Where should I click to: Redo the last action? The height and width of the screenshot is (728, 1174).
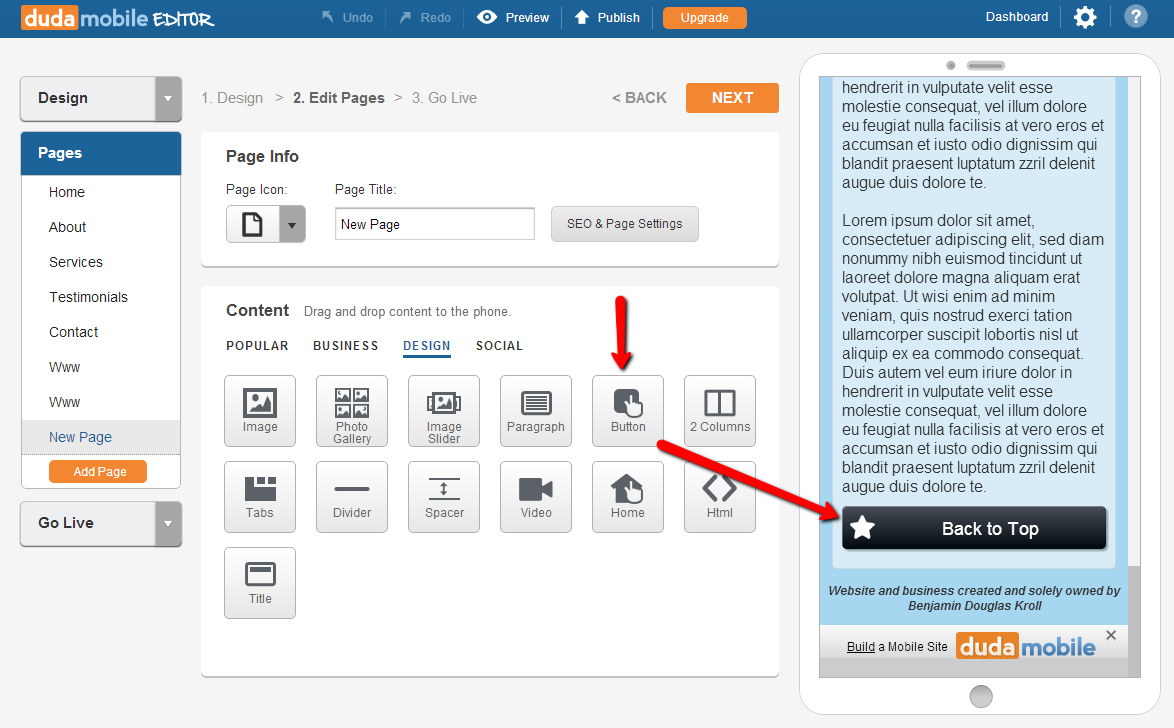pyautogui.click(x=425, y=17)
